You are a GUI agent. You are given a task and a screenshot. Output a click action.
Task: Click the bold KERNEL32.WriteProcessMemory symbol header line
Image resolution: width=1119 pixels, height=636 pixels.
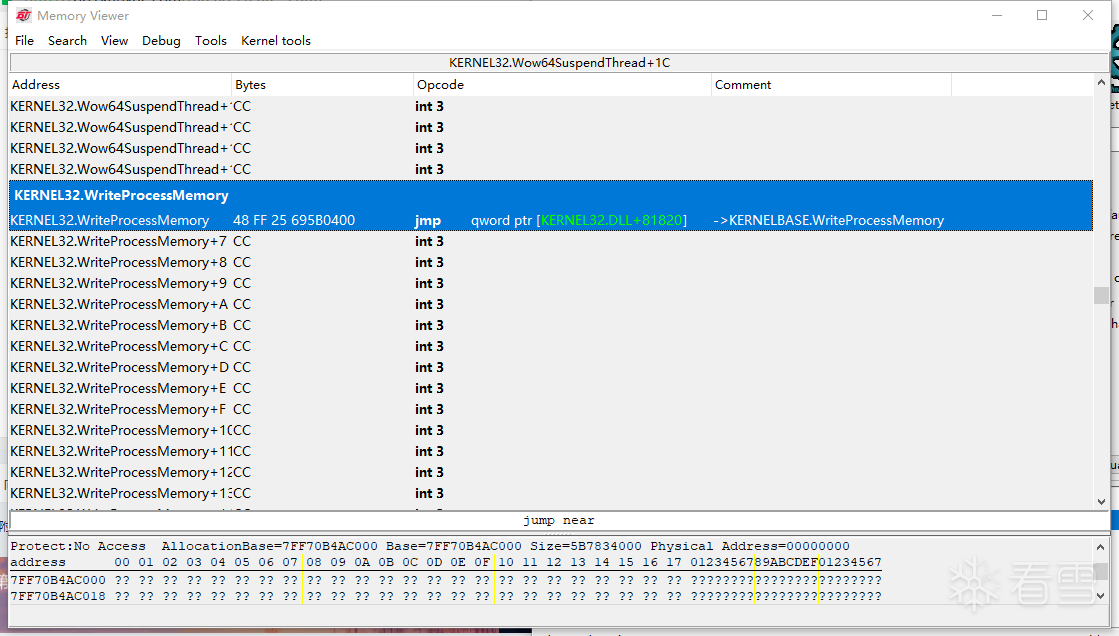click(x=121, y=195)
